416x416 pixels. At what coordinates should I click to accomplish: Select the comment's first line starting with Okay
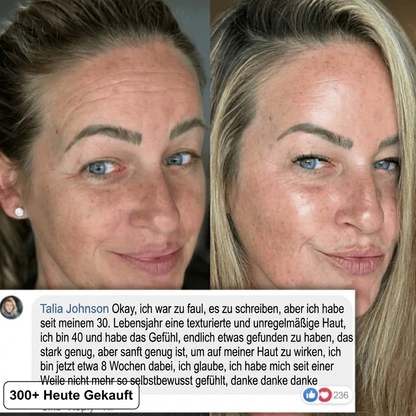tap(228, 309)
